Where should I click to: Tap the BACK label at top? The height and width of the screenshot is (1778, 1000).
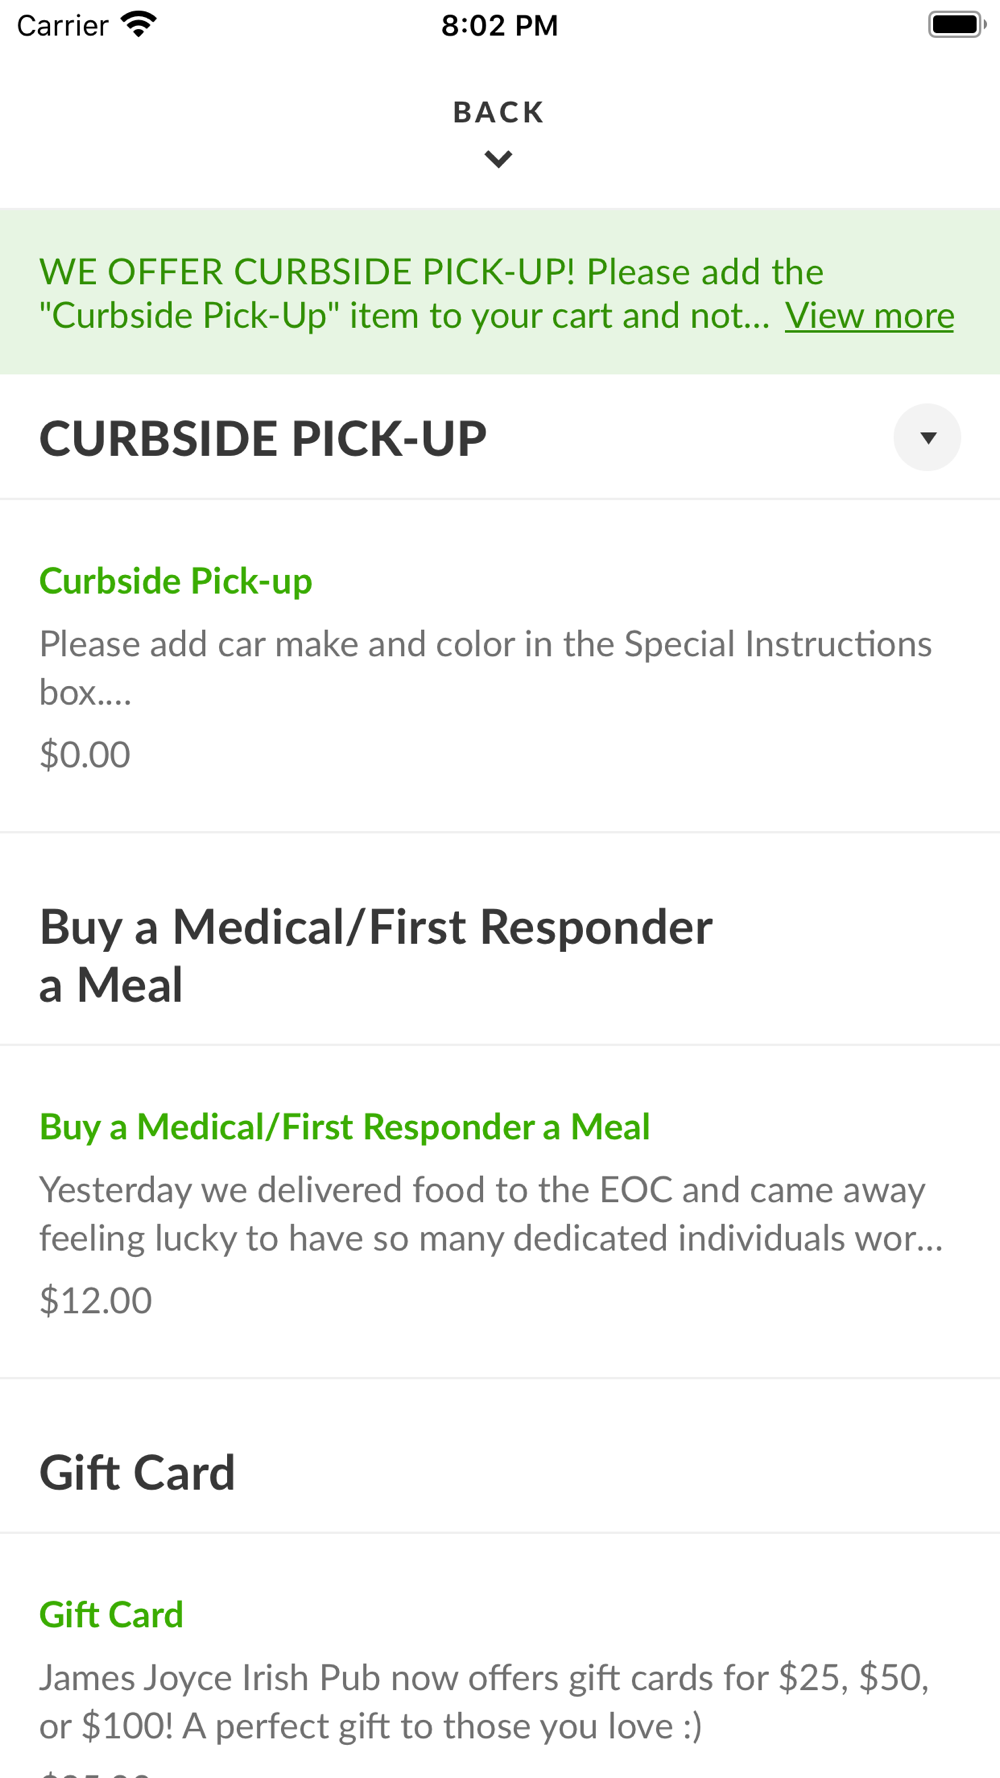498,112
